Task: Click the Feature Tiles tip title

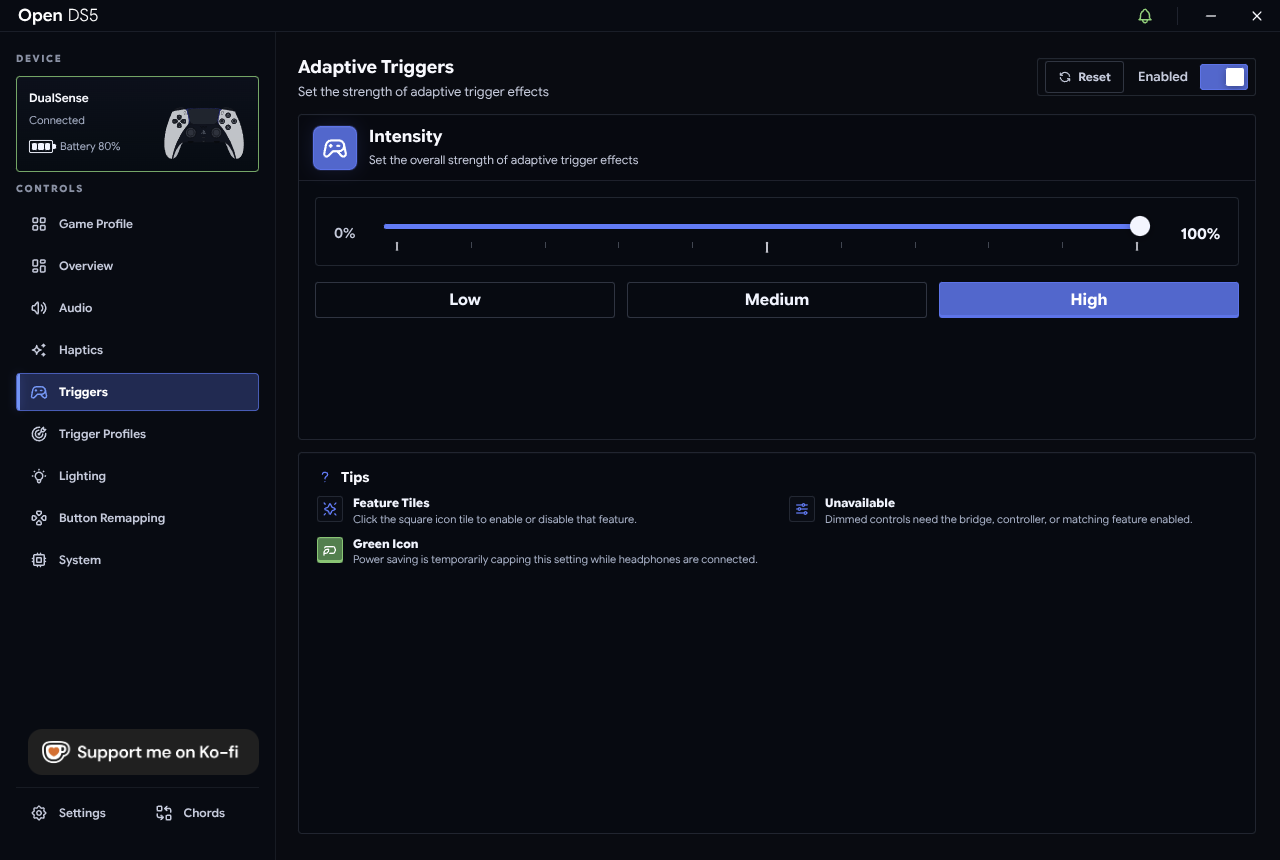Action: click(391, 503)
